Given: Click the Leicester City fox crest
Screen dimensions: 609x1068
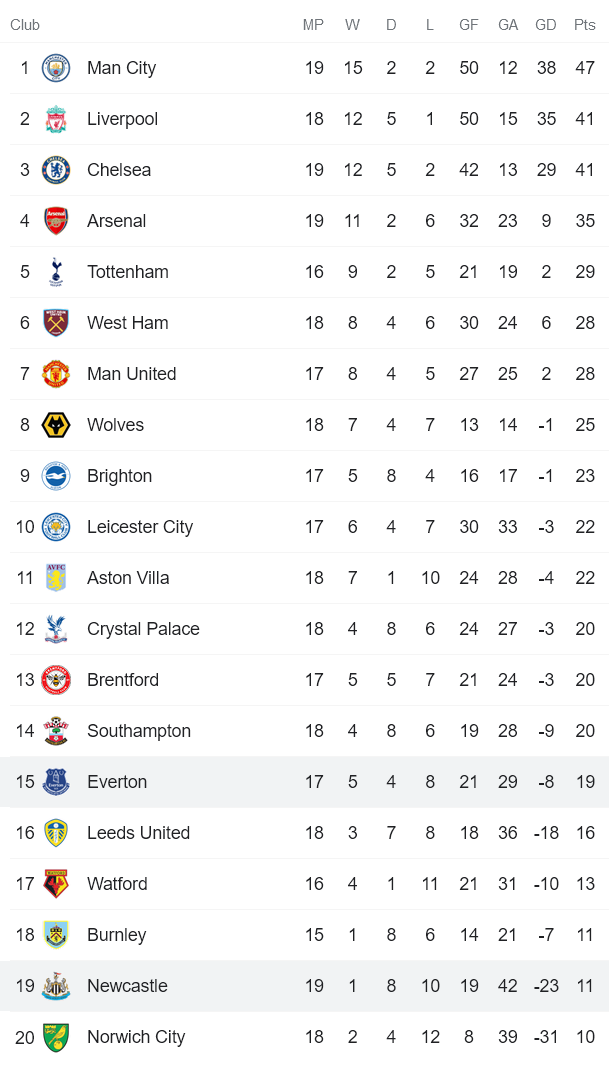Looking at the screenshot, I should click(56, 527).
